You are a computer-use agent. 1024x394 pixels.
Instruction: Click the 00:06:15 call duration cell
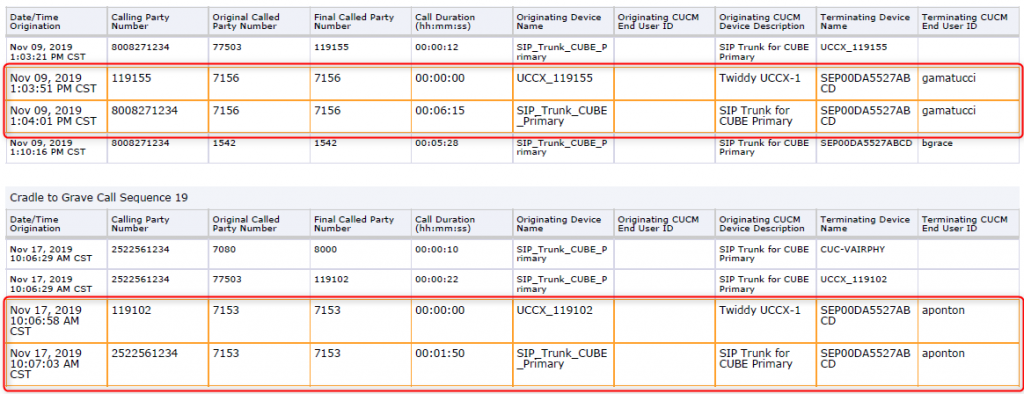(x=462, y=116)
